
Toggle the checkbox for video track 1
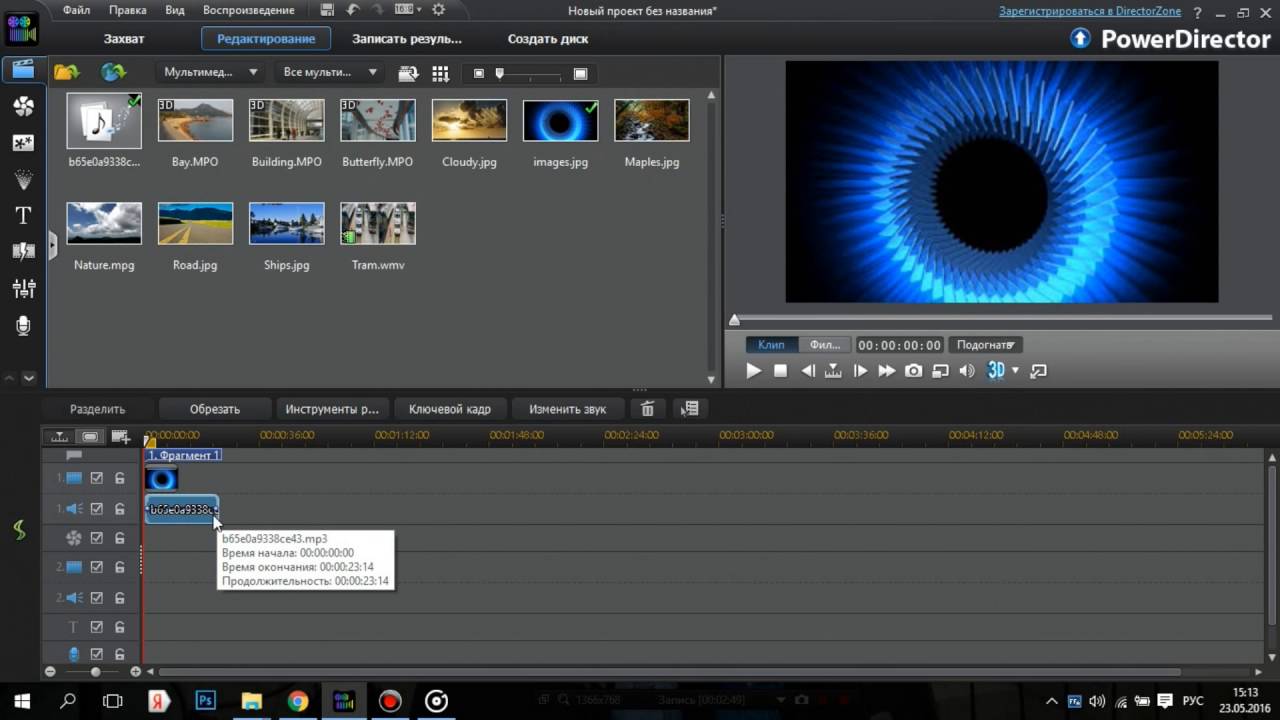[97, 478]
